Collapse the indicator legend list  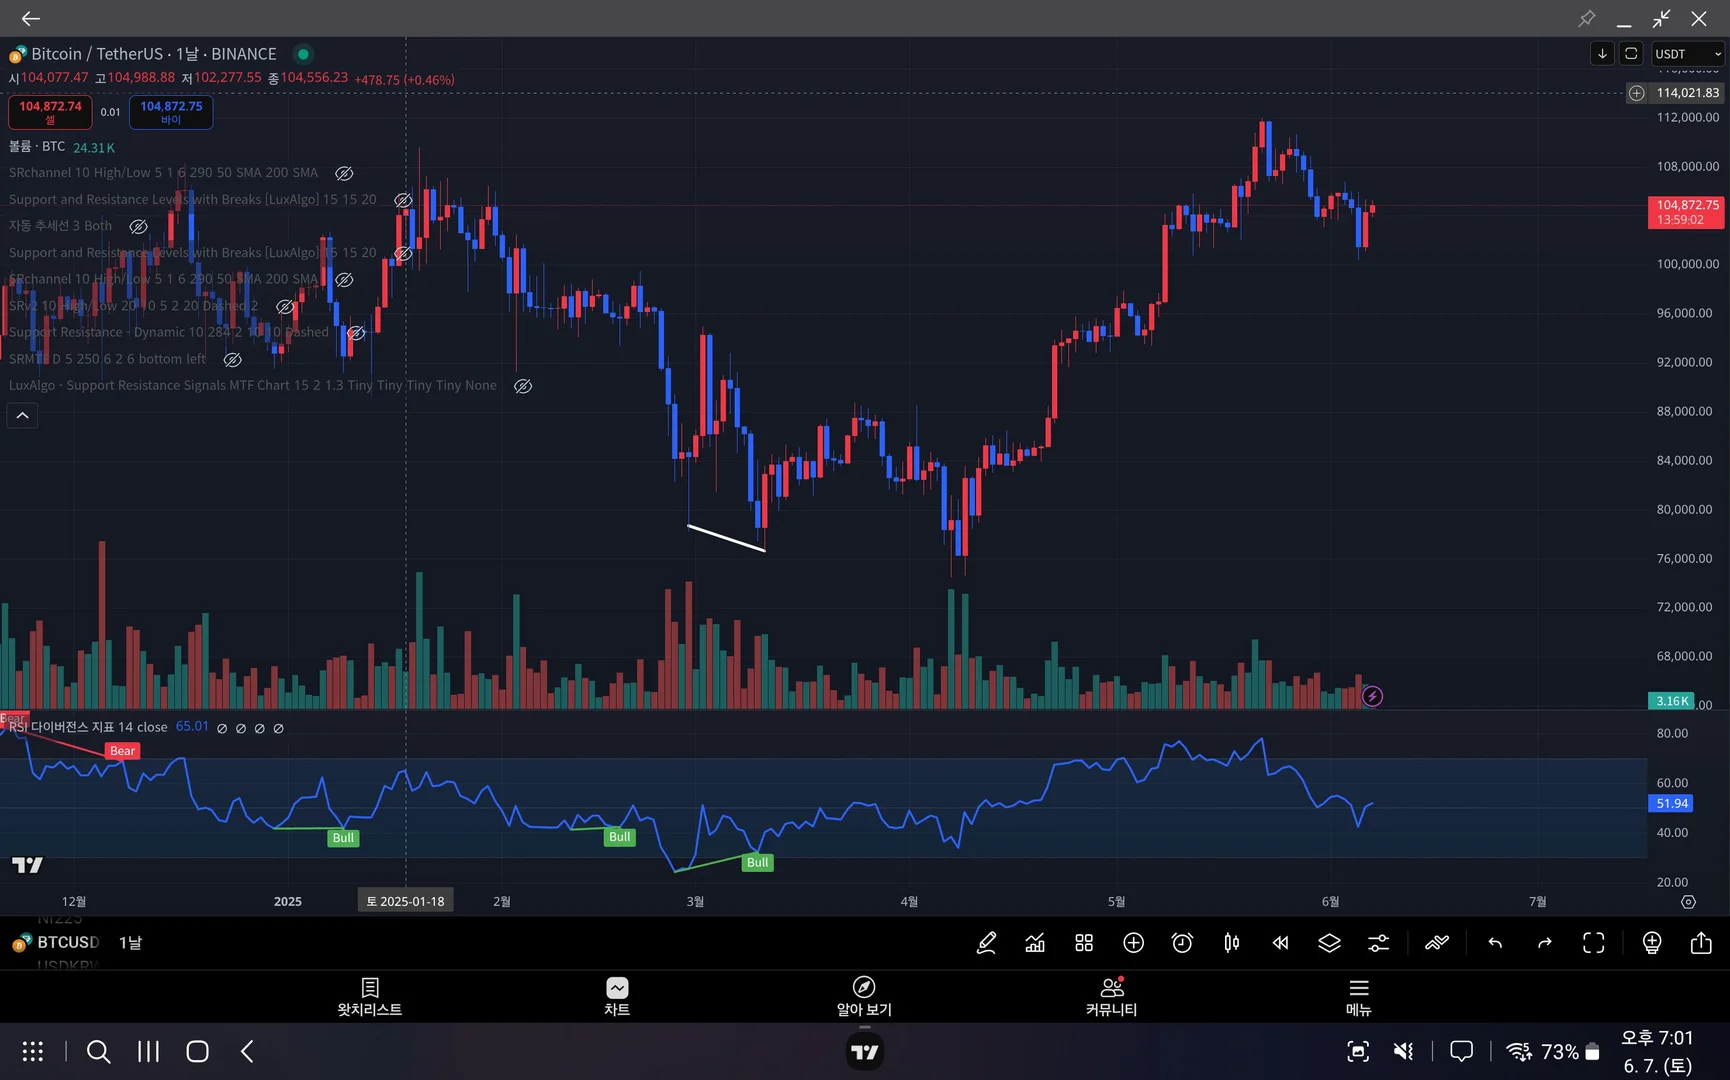(x=22, y=415)
